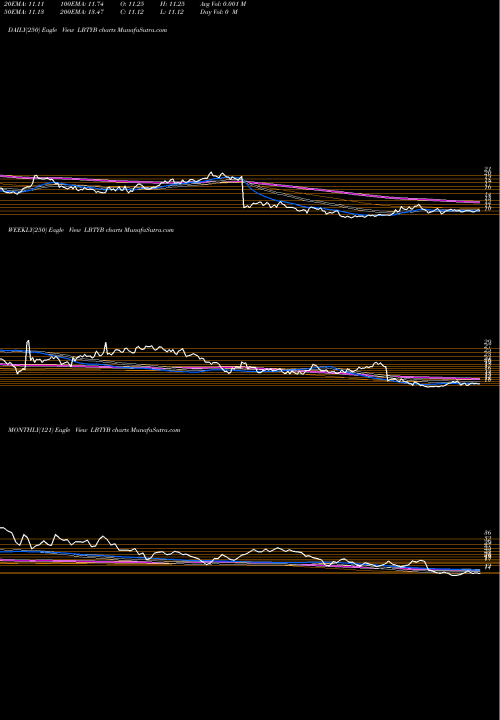
Task: Select the 100EMA: 11.74 readout
Action: click(83, 4)
